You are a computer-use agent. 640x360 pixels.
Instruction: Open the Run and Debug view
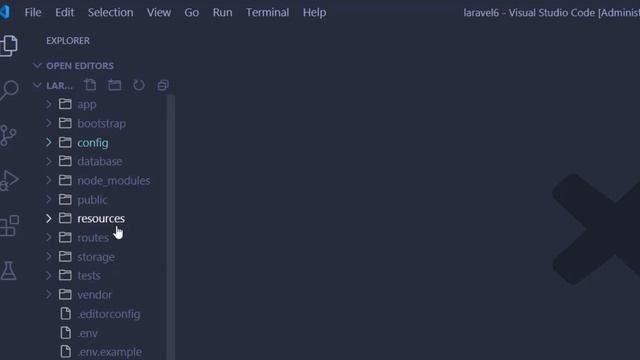coord(9,180)
